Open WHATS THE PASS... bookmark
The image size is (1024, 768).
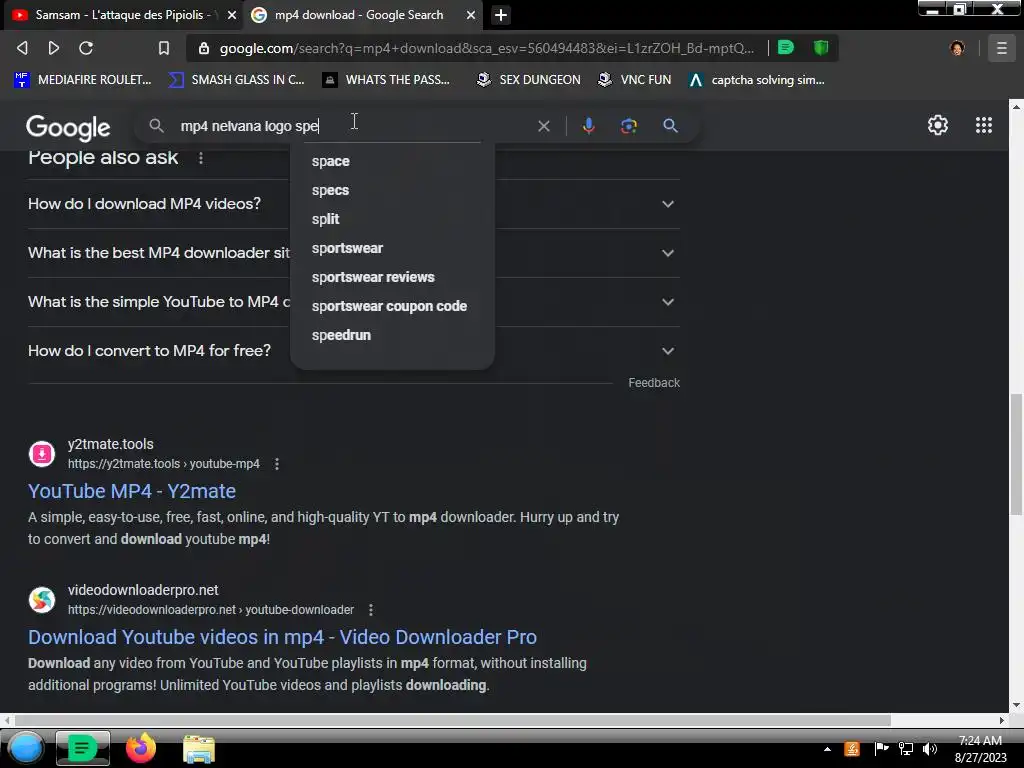click(x=386, y=80)
